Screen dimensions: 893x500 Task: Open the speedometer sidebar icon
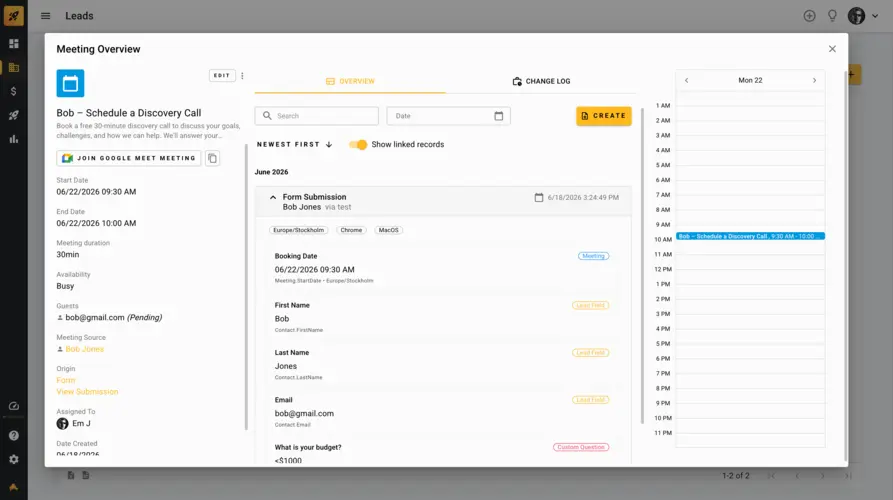[14, 406]
